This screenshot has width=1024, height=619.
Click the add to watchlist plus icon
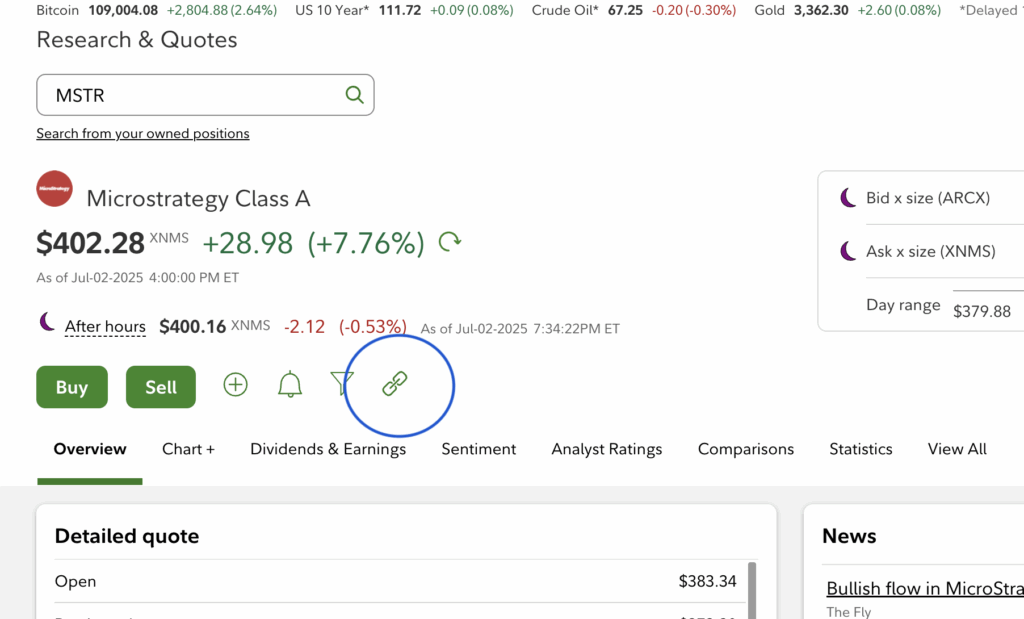click(235, 385)
